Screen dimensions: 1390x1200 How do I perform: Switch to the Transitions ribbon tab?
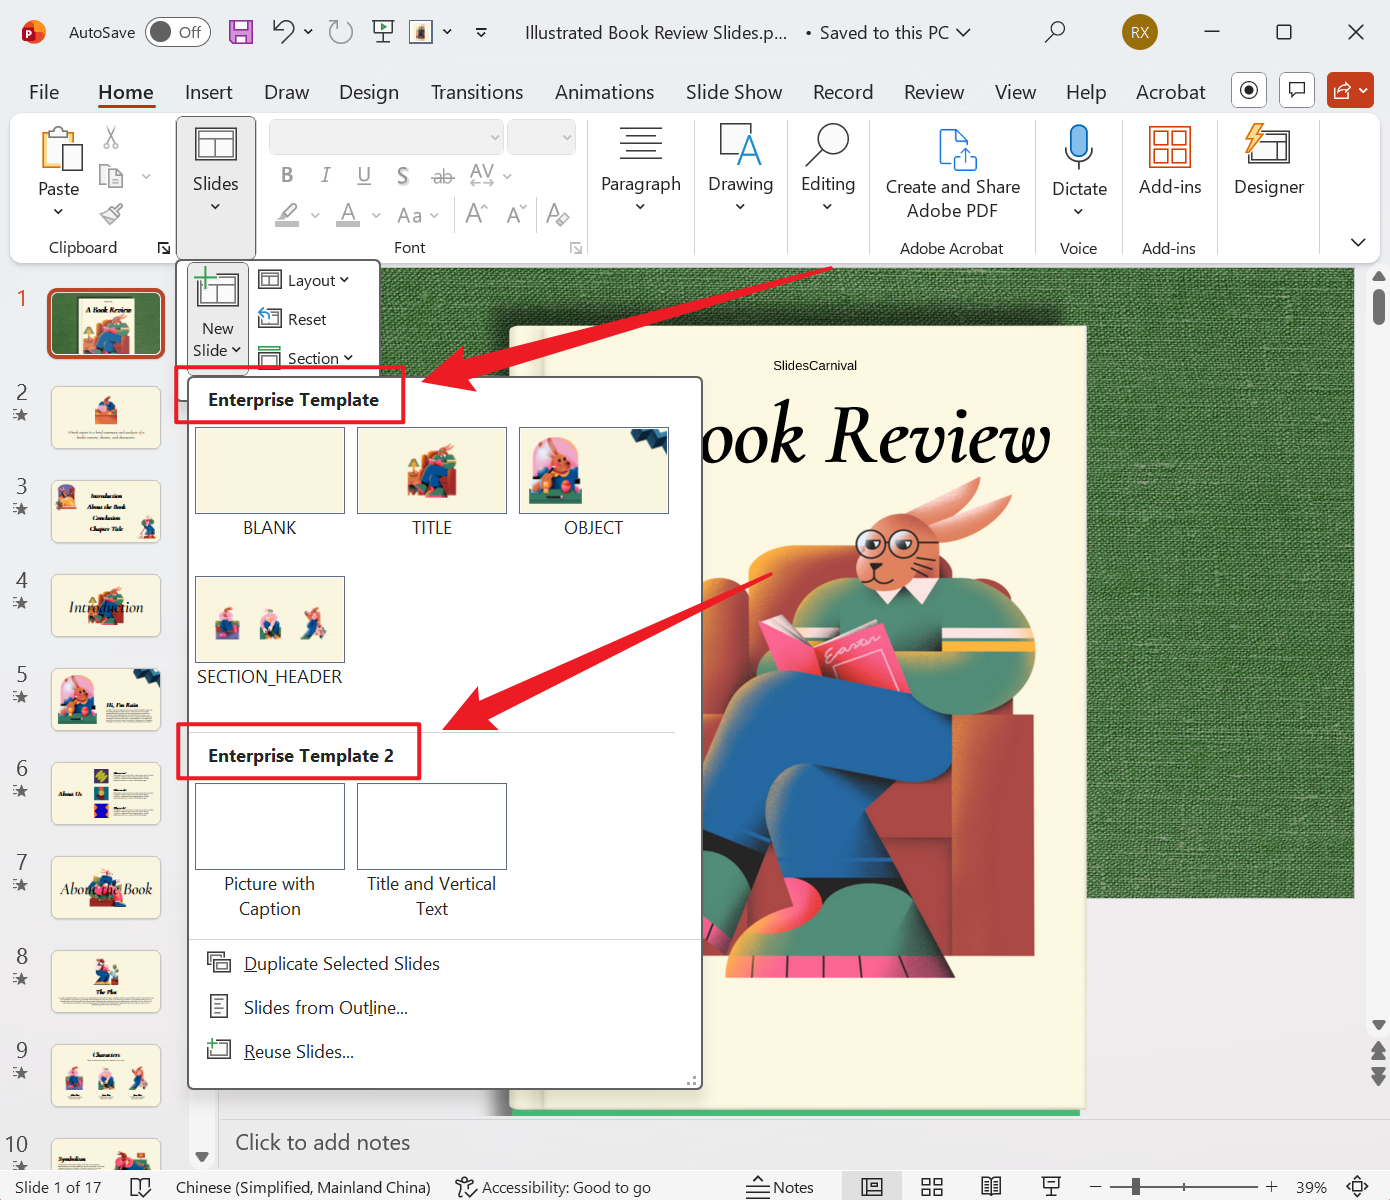(x=477, y=92)
